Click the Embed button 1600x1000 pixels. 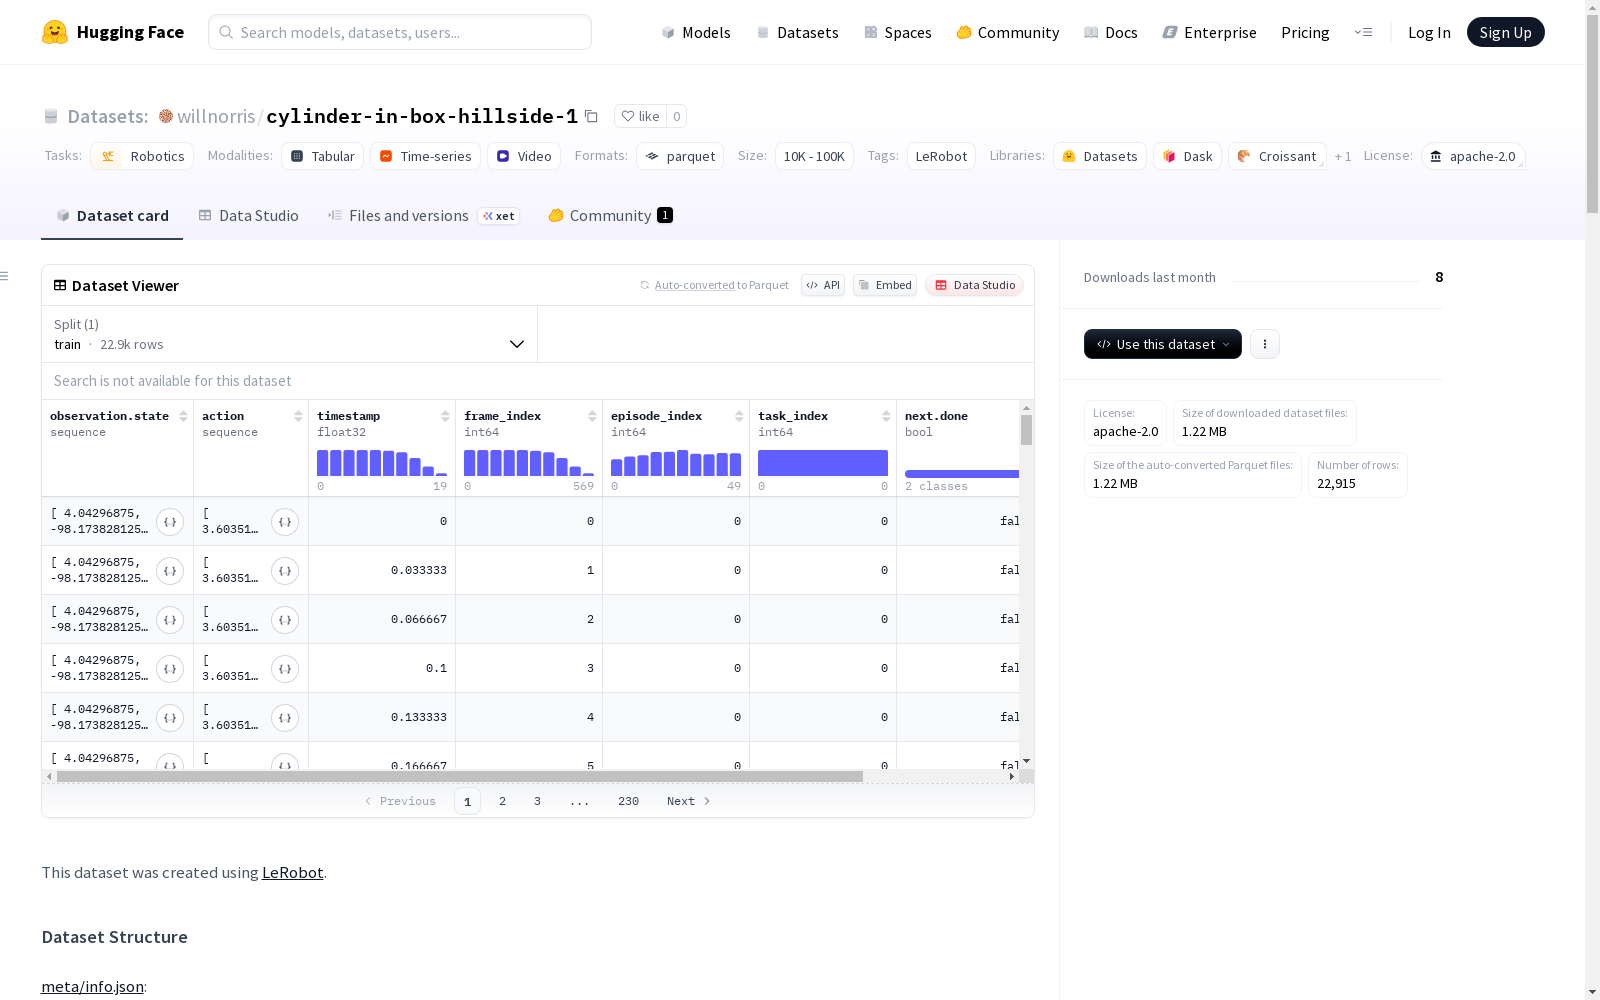click(885, 285)
